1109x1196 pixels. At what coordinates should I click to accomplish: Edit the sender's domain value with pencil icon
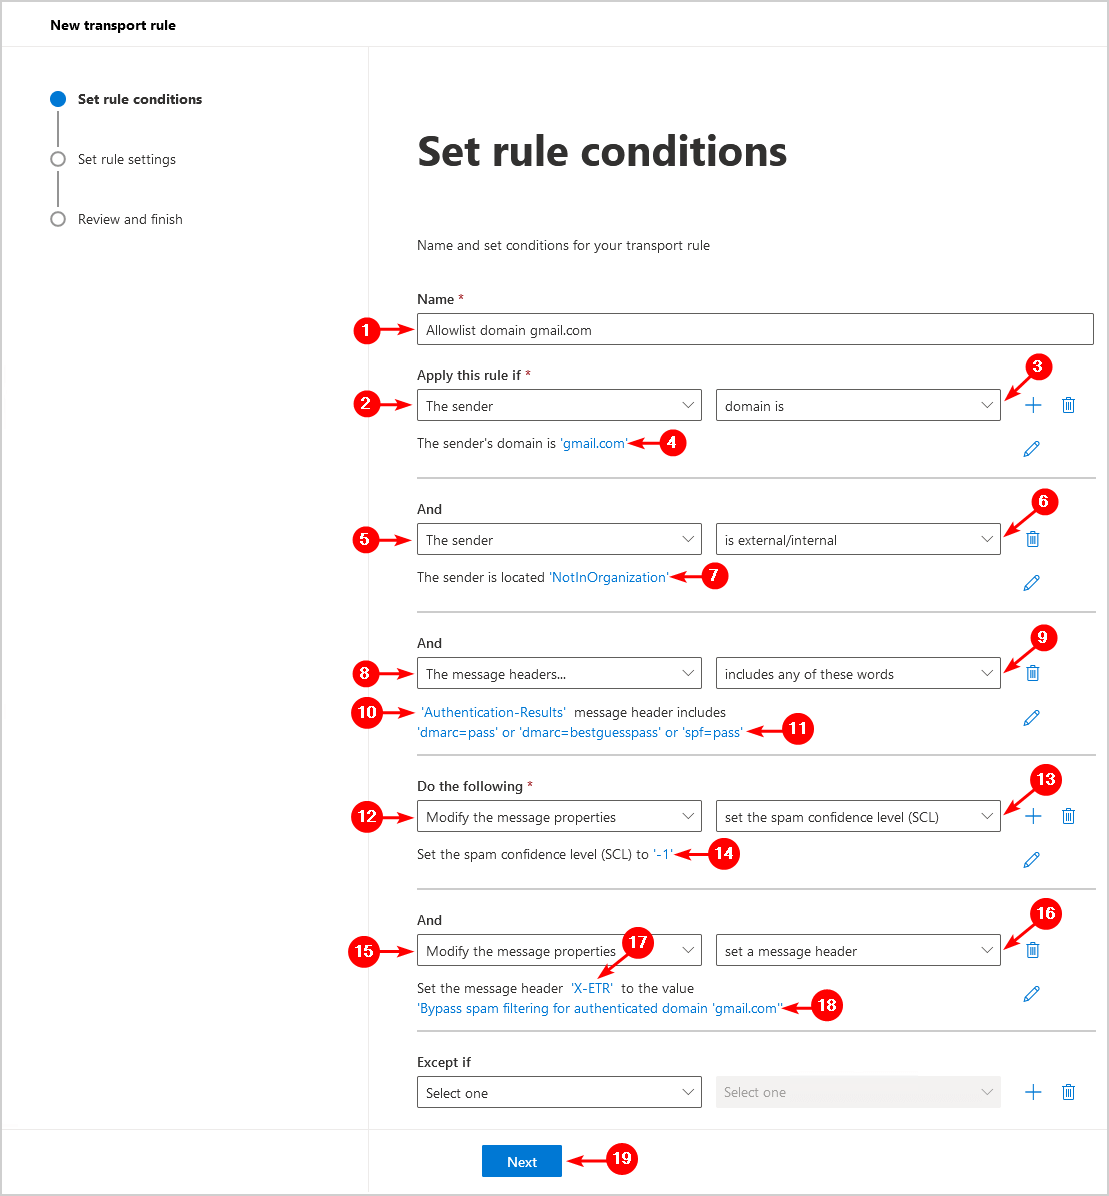point(1032,449)
